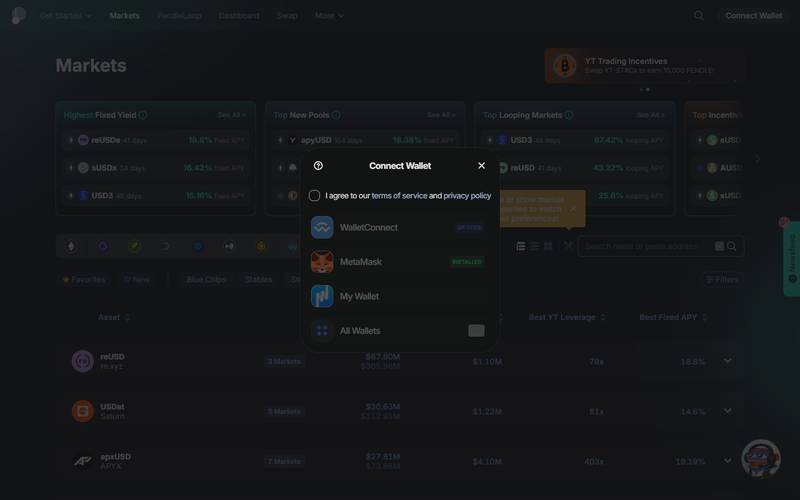
Task: Click the header search magnifier icon
Action: [x=698, y=16]
